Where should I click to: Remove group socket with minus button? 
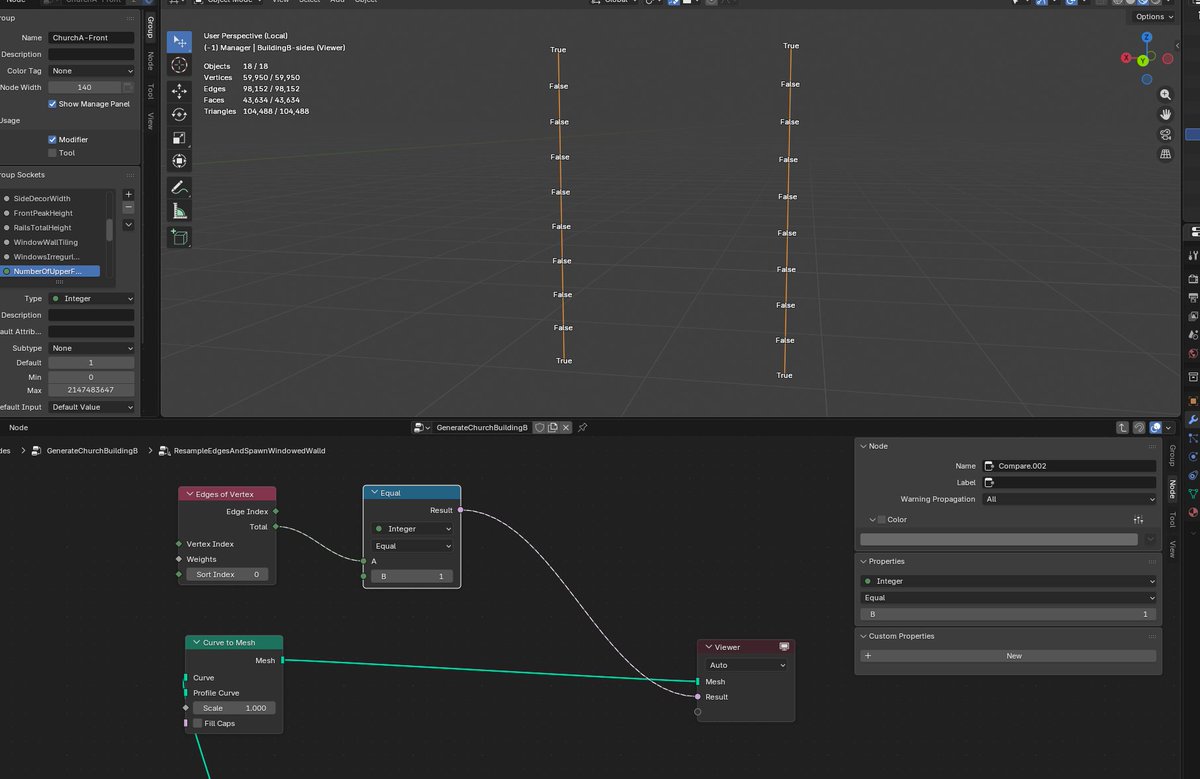(x=128, y=207)
